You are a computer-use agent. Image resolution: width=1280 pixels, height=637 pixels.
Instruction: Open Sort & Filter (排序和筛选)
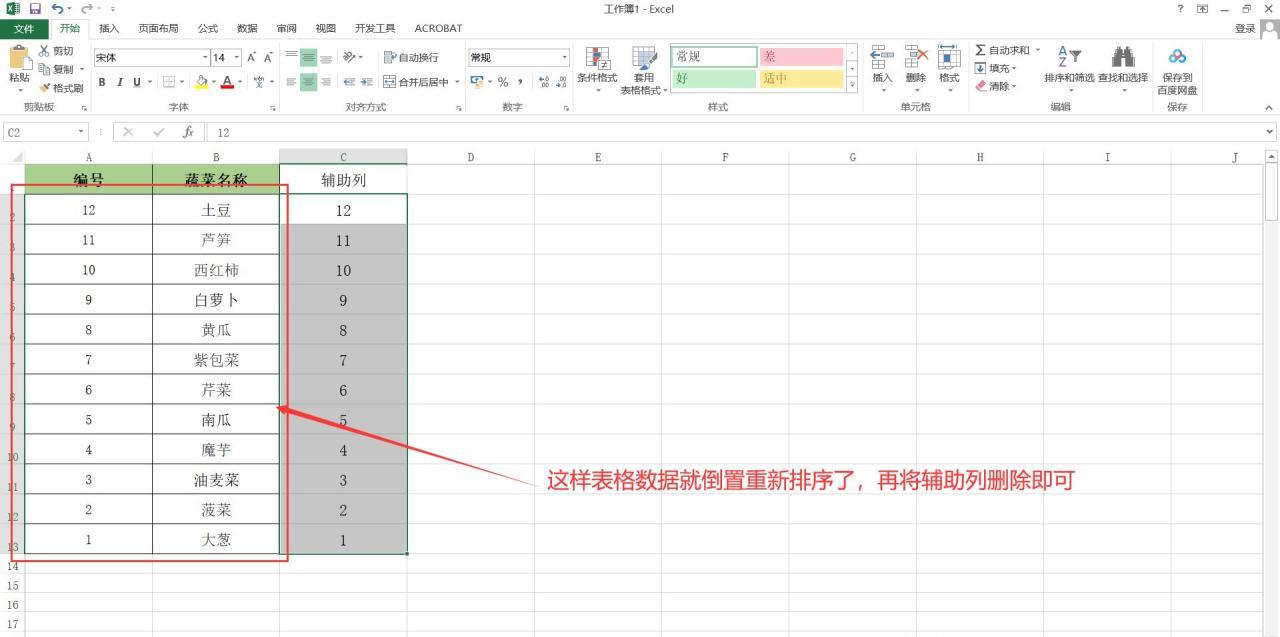pyautogui.click(x=1069, y=68)
